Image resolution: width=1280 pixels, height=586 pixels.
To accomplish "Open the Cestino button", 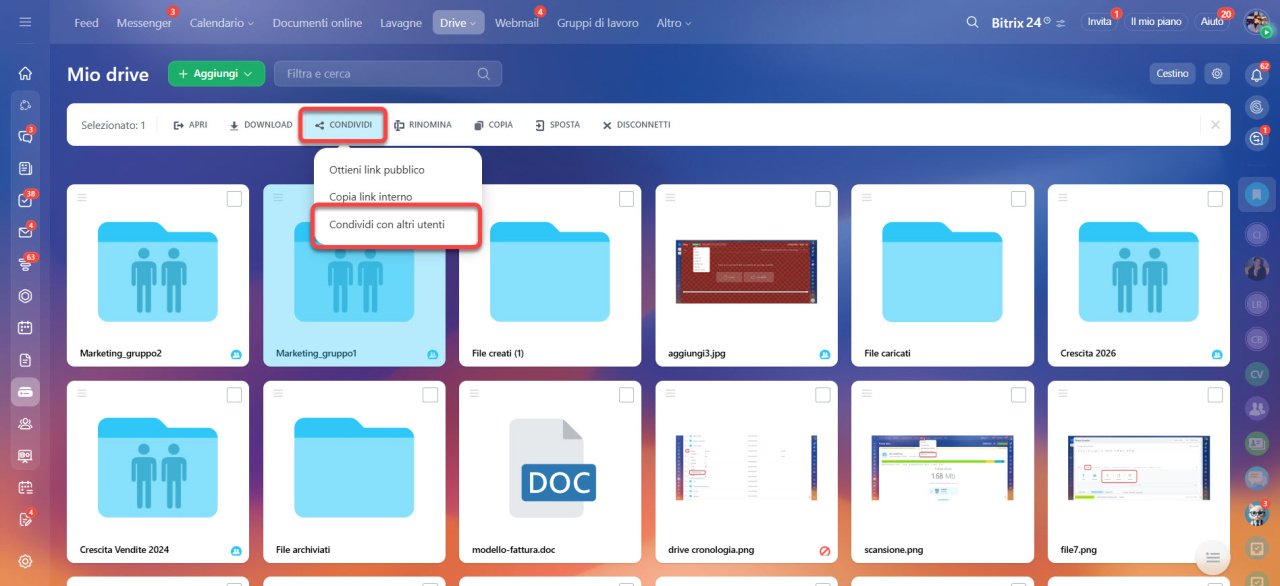I will pos(1172,73).
